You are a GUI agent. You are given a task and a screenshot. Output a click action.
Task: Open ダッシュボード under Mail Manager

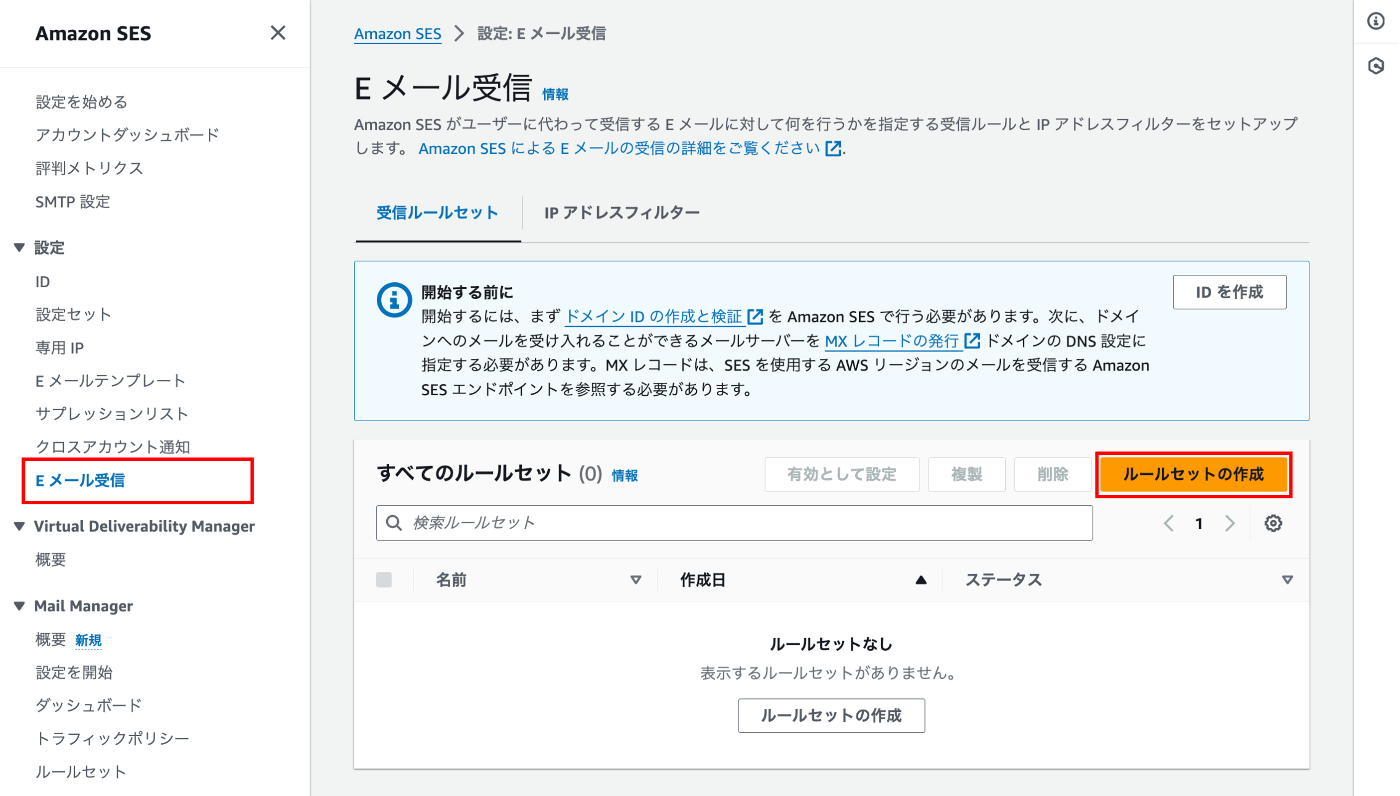(89, 705)
